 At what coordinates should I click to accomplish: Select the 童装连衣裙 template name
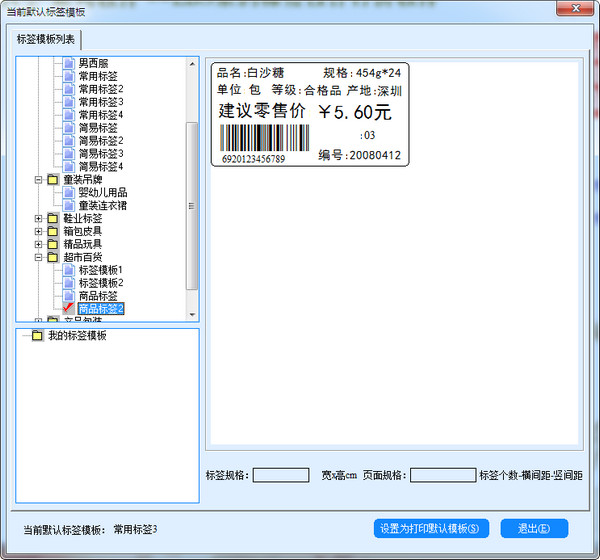coord(103,205)
